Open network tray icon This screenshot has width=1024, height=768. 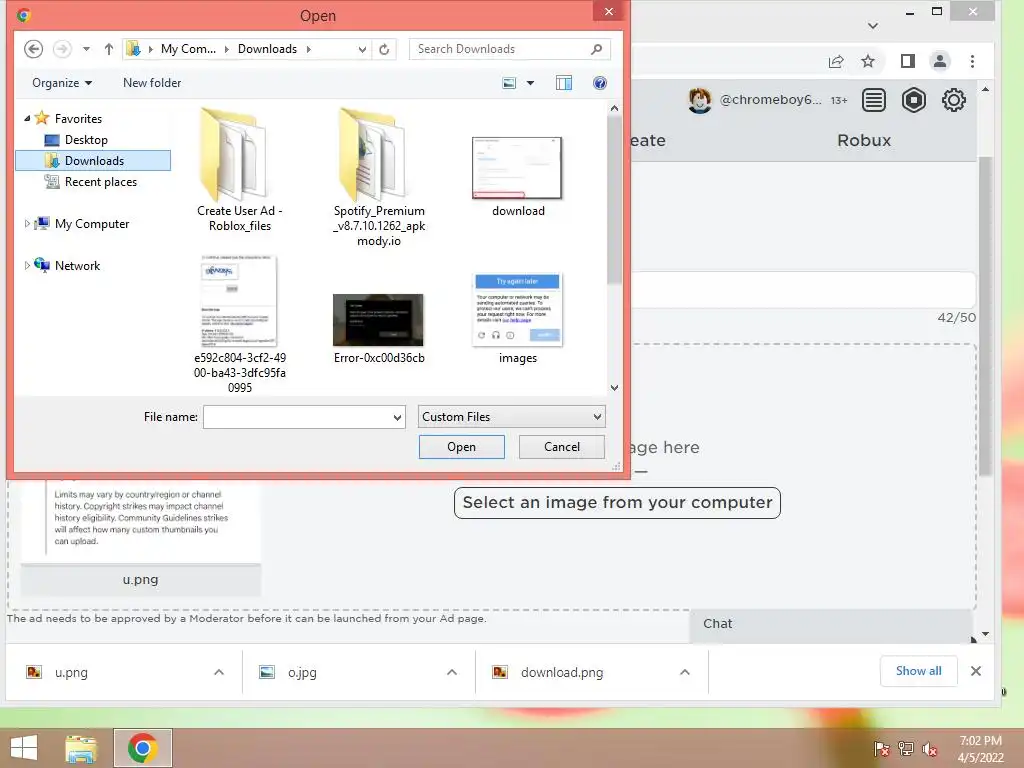click(x=906, y=749)
